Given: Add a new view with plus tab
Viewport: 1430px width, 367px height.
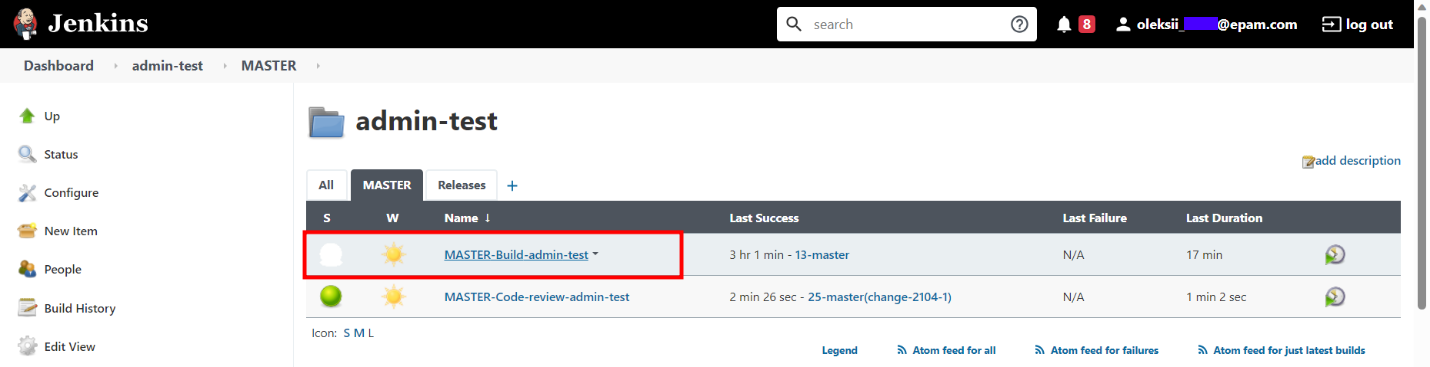Looking at the screenshot, I should click(512, 185).
